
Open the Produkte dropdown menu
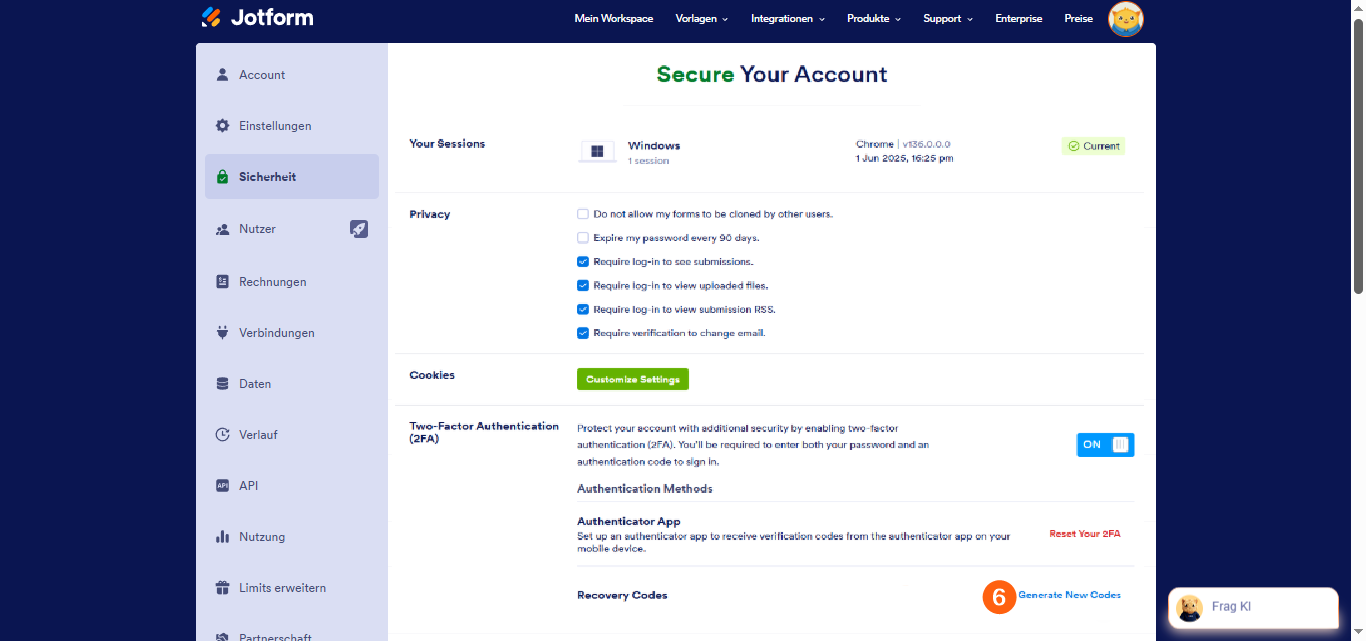click(874, 19)
